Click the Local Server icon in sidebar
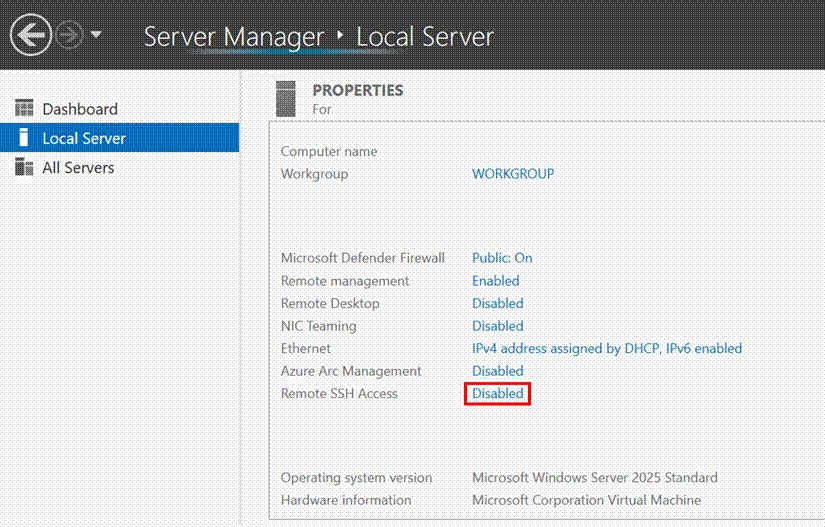Viewport: 825px width, 527px height. (25, 138)
